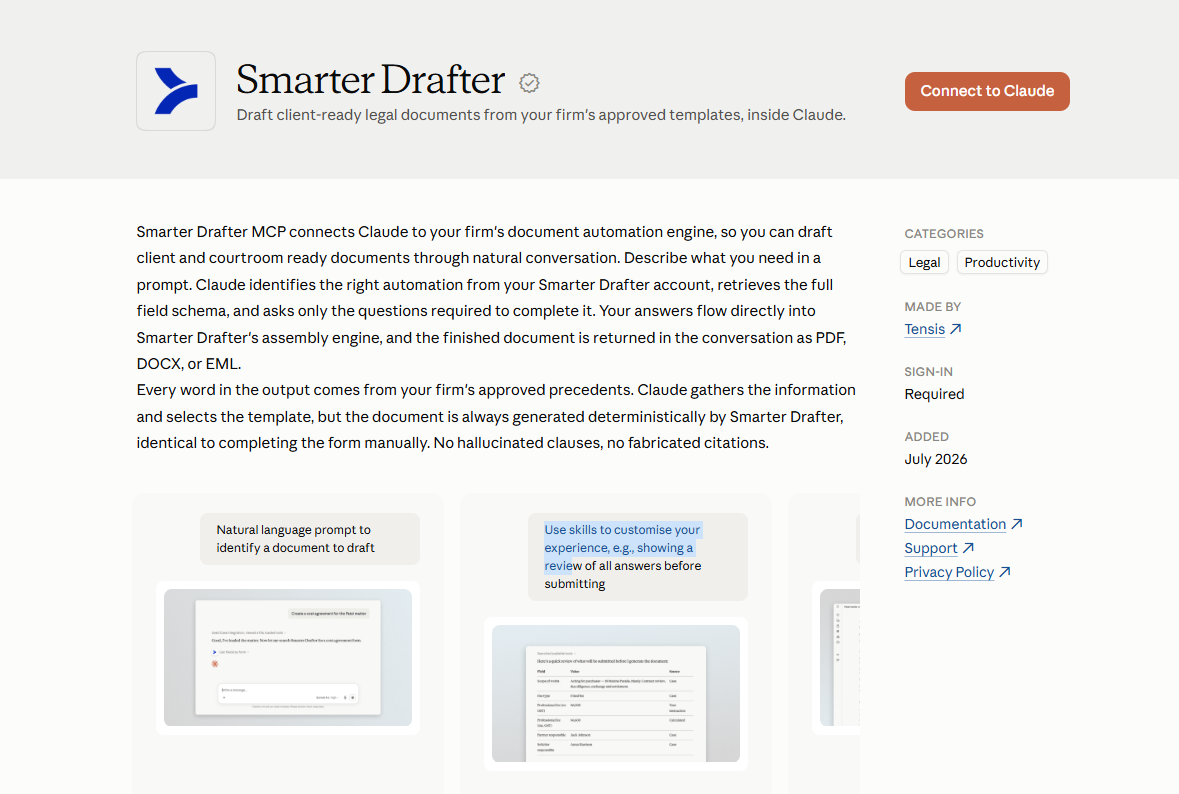Viewport: 1179px width, 794px height.
Task: Click the SIGN-IN heading
Action: pos(928,371)
